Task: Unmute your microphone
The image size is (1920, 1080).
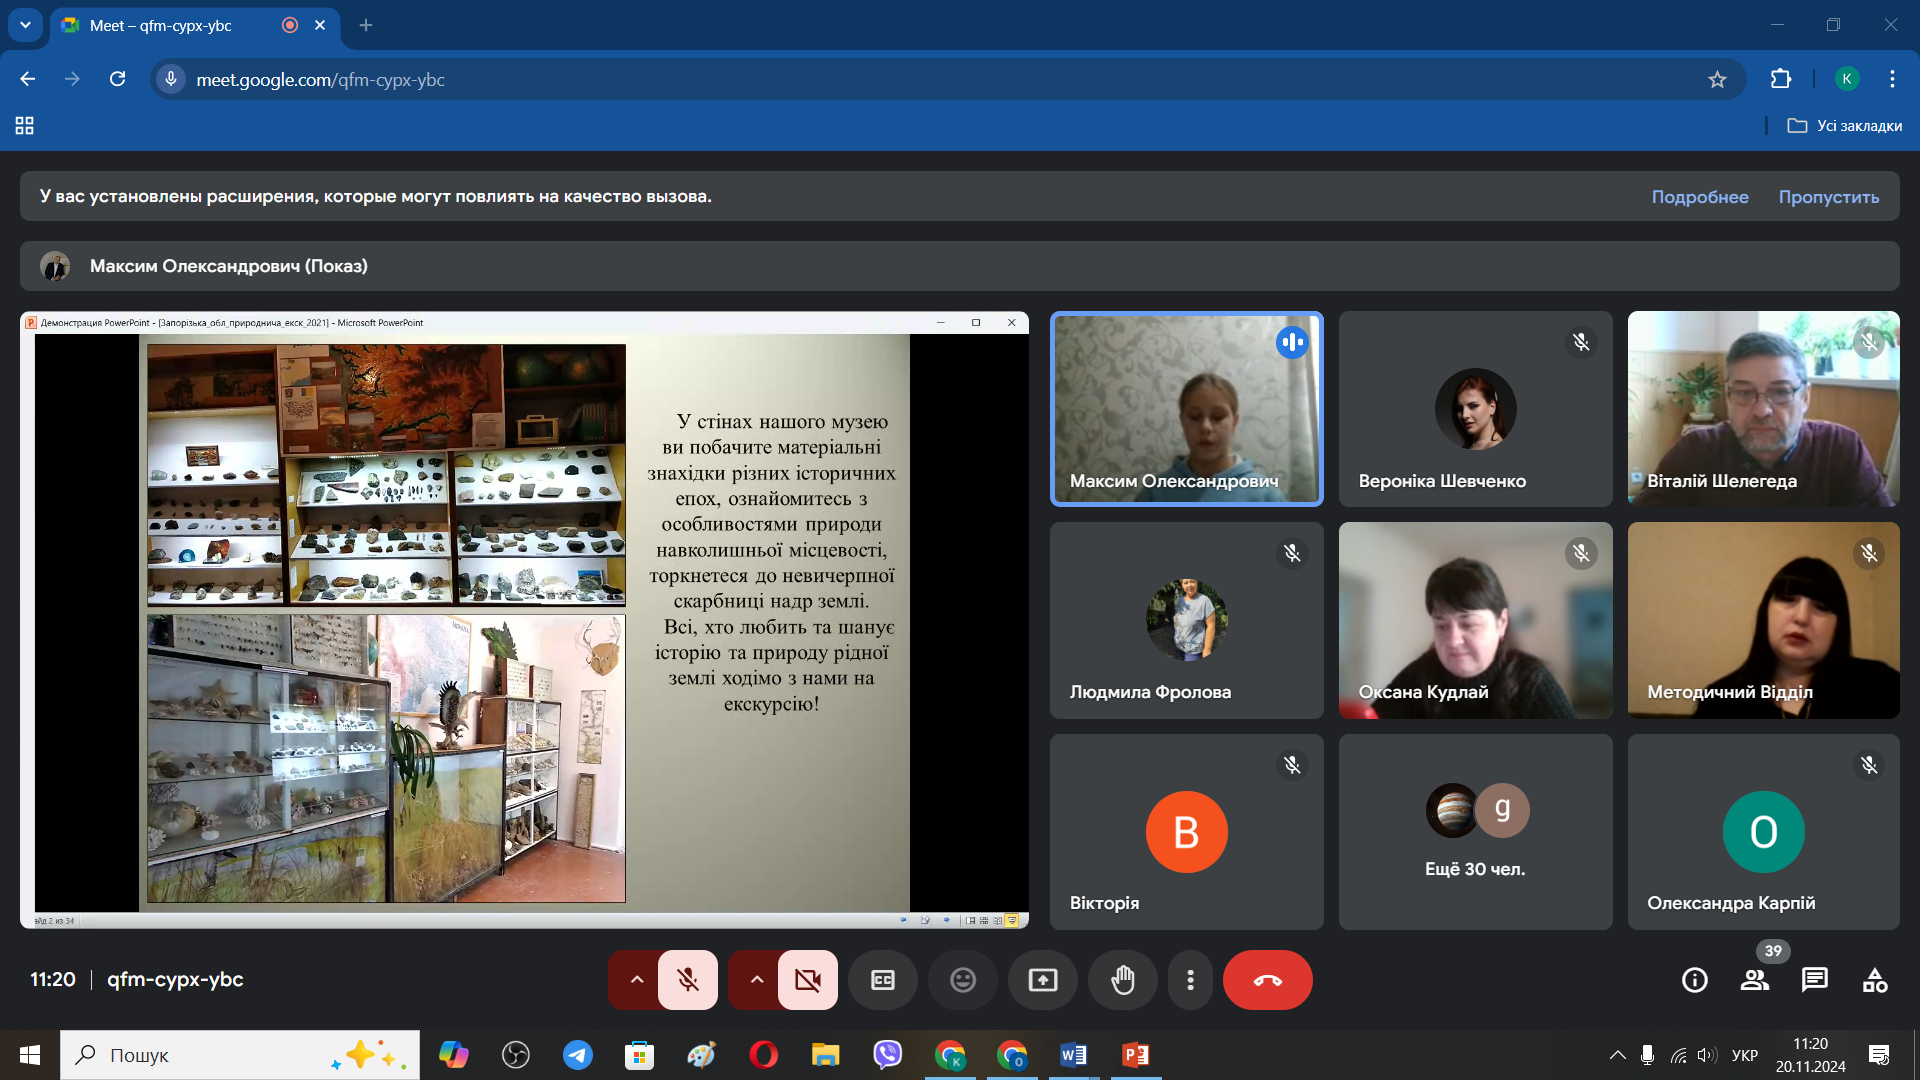Action: pyautogui.click(x=688, y=980)
